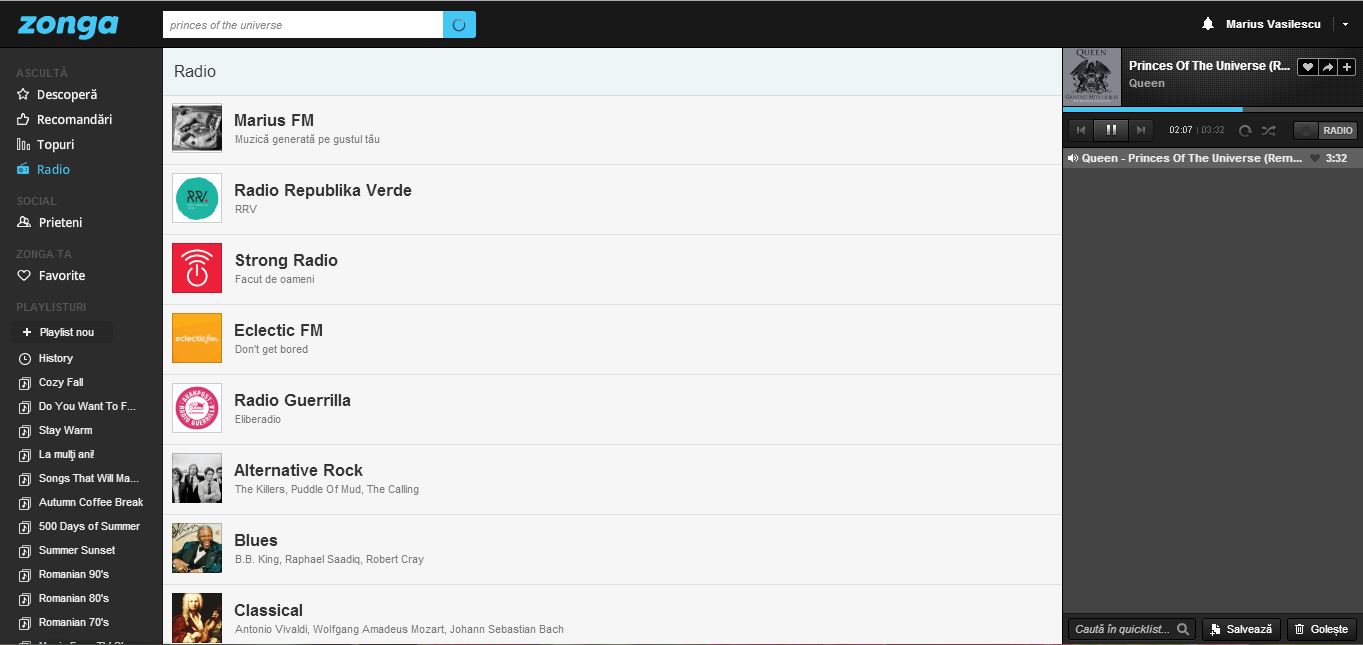Select the queued Queen track row
This screenshot has height=645, width=1363.
(x=1212, y=158)
